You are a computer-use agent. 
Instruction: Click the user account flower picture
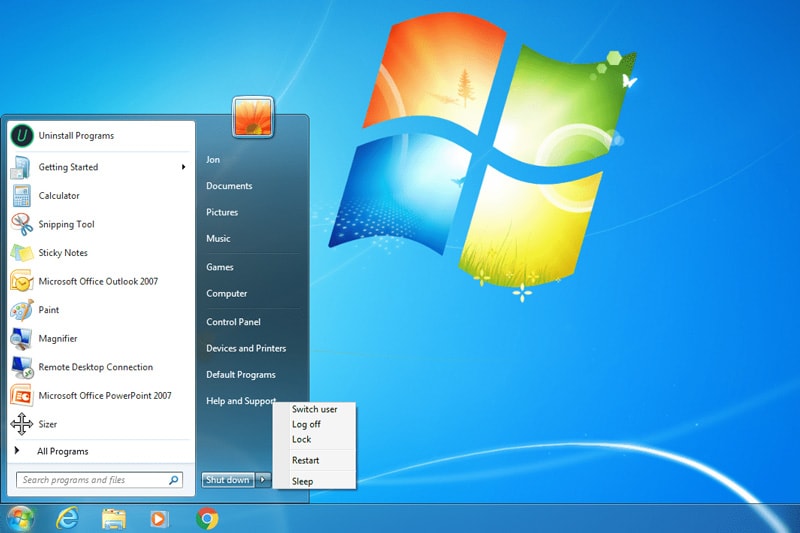253,117
